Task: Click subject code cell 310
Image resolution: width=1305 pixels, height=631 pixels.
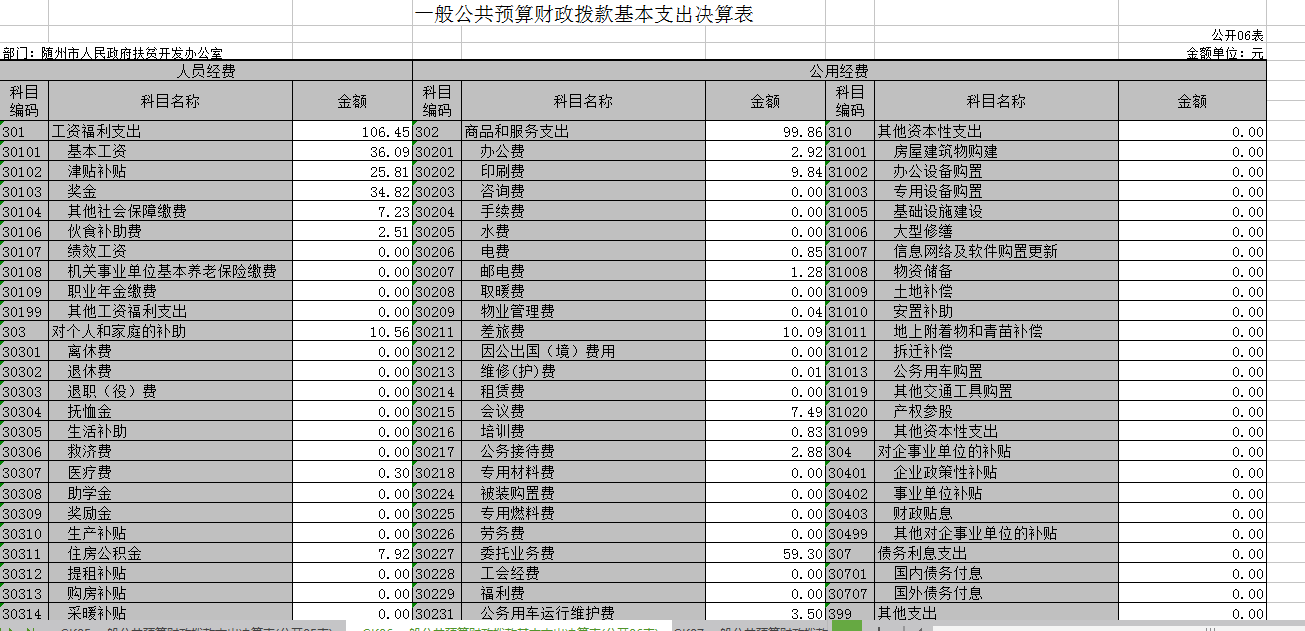Action: tap(849, 132)
